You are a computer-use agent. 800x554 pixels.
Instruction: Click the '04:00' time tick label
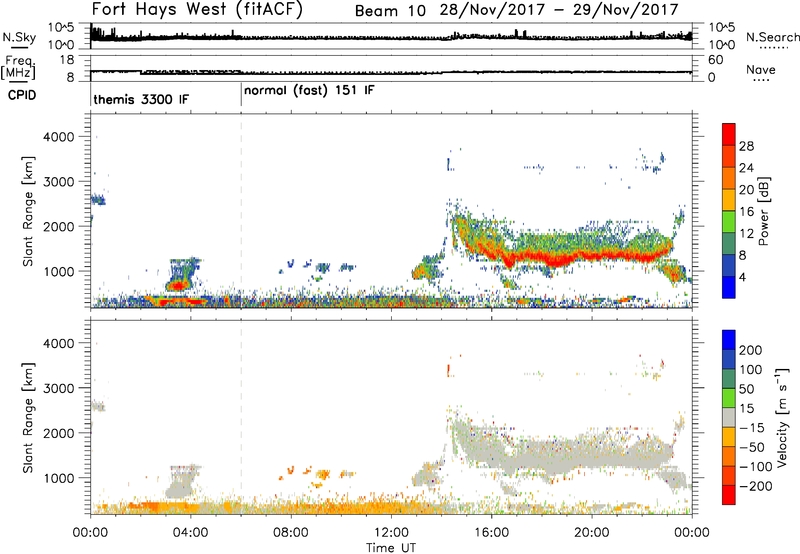pos(190,533)
